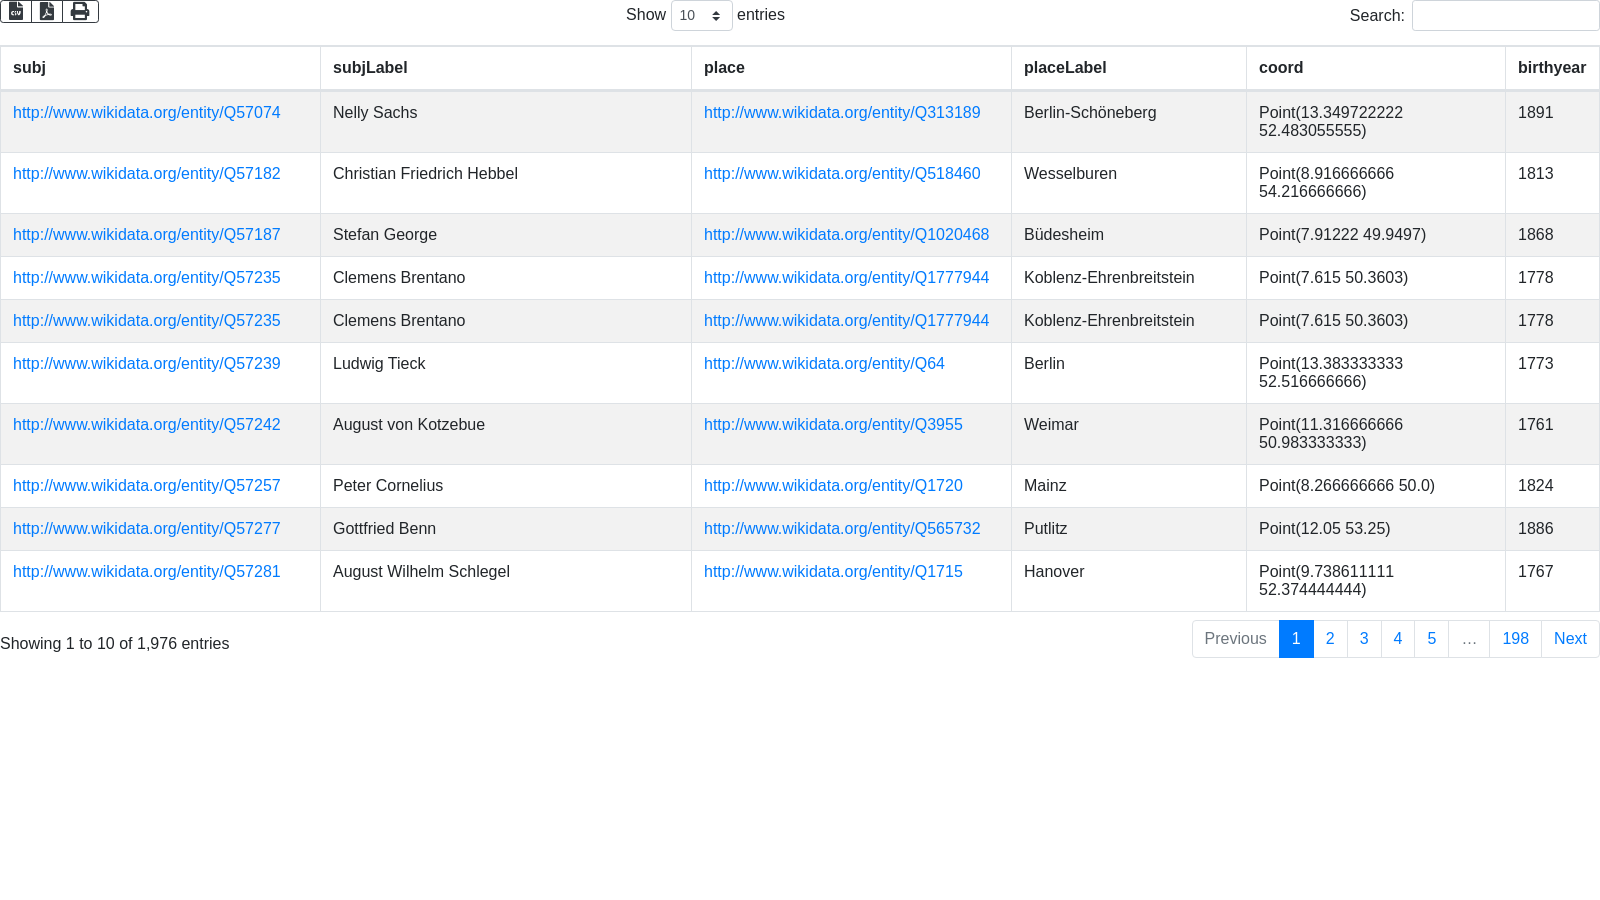
Task: Sort table by subjLabel column
Action: (x=370, y=68)
